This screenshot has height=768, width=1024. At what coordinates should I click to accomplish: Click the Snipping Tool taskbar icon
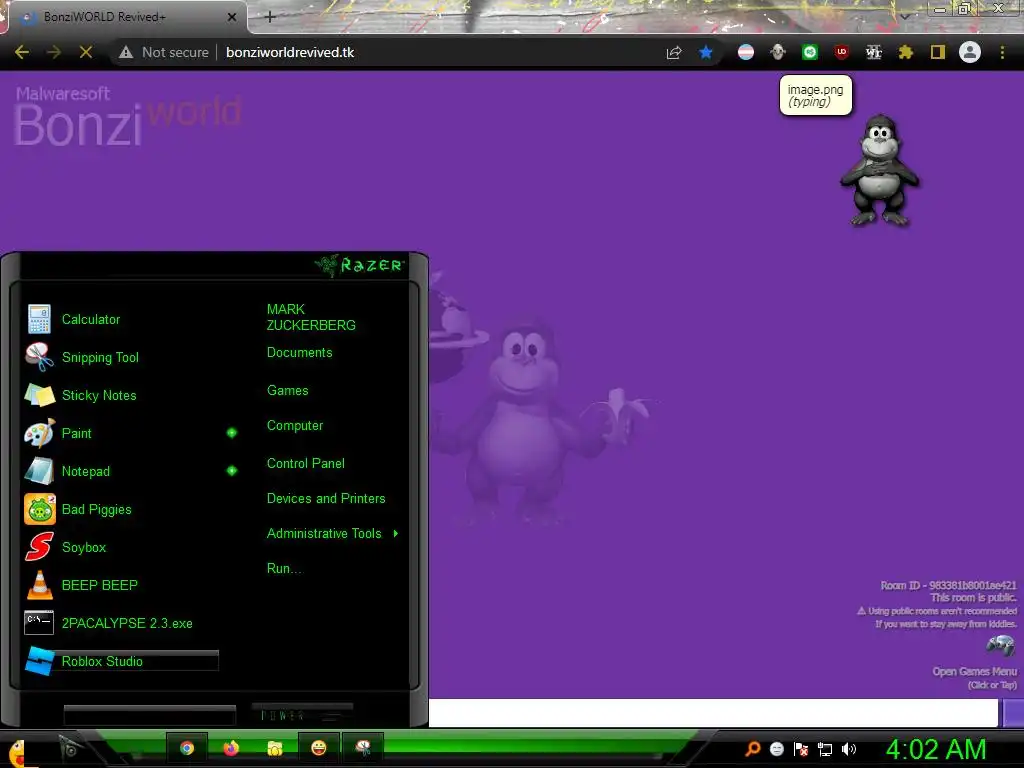[362, 748]
